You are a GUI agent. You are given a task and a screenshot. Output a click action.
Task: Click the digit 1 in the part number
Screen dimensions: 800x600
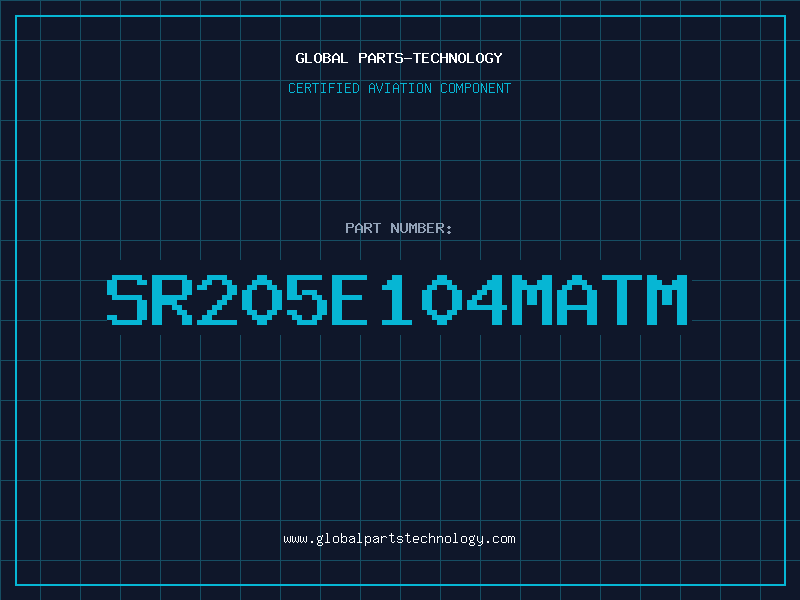coord(396,300)
